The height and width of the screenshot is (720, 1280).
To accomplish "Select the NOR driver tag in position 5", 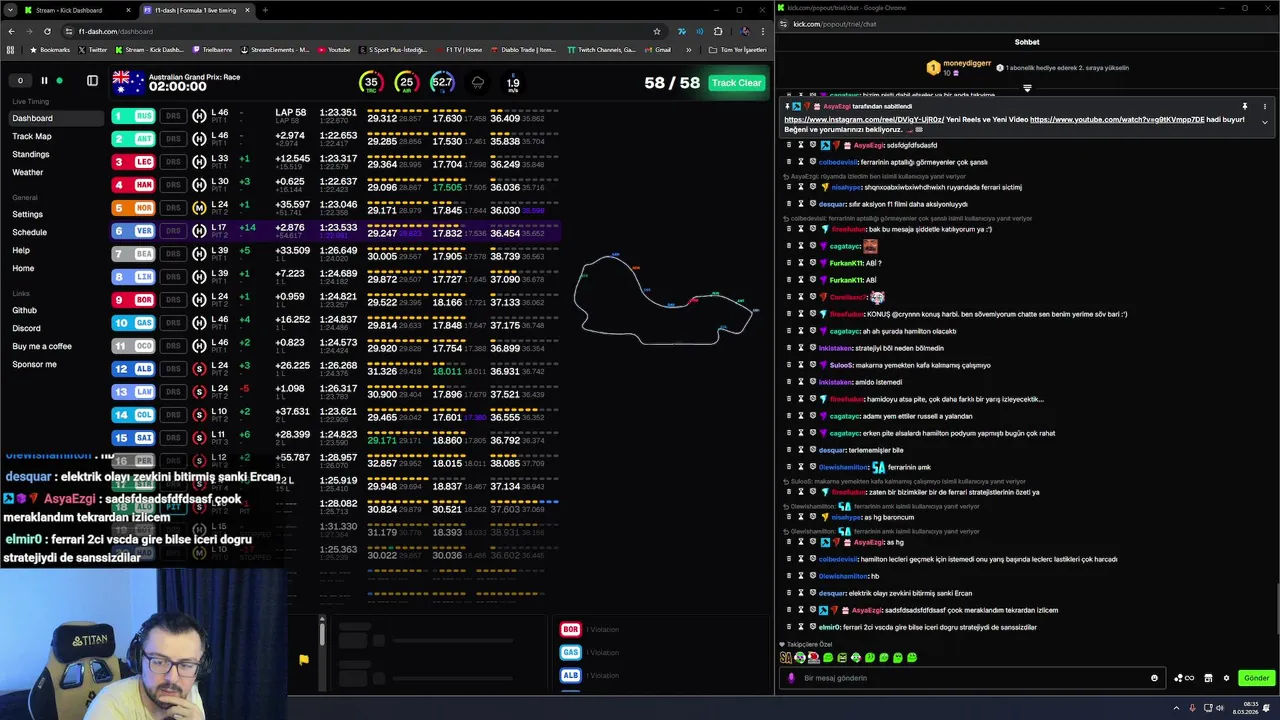I will click(x=133, y=208).
